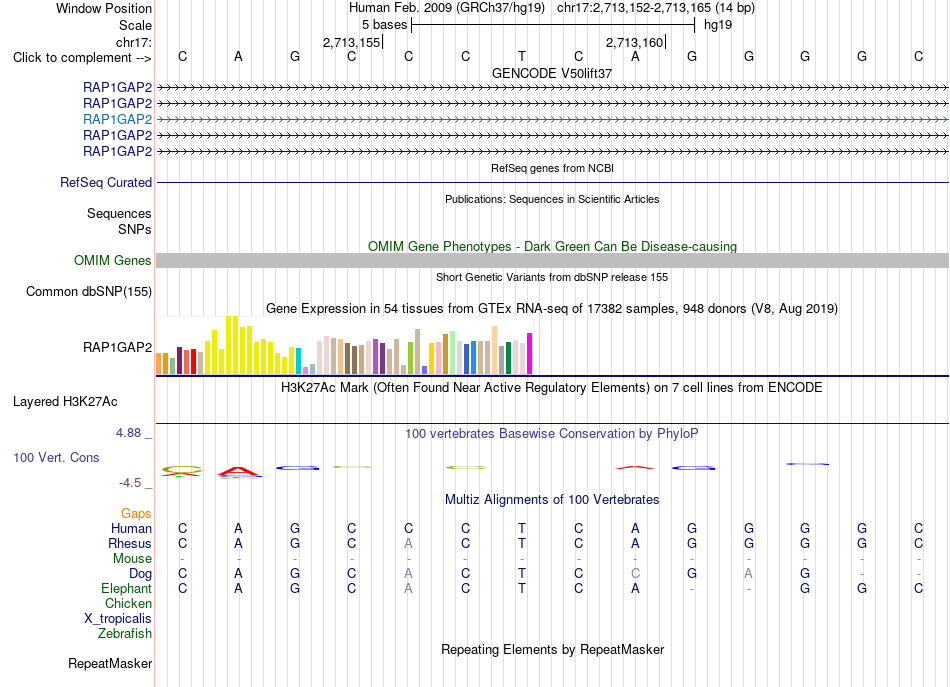Open the 100 Vert. Cons track label

click(x=56, y=457)
